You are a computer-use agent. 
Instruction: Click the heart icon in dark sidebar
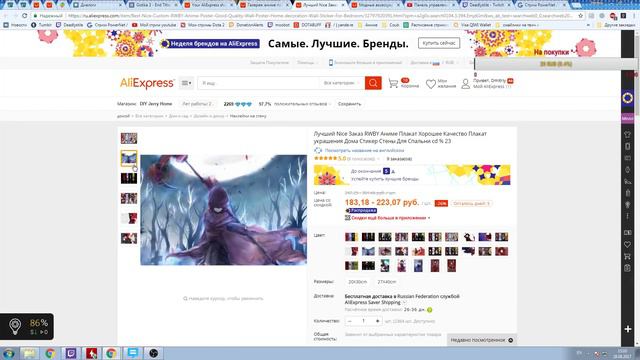tap(627, 244)
